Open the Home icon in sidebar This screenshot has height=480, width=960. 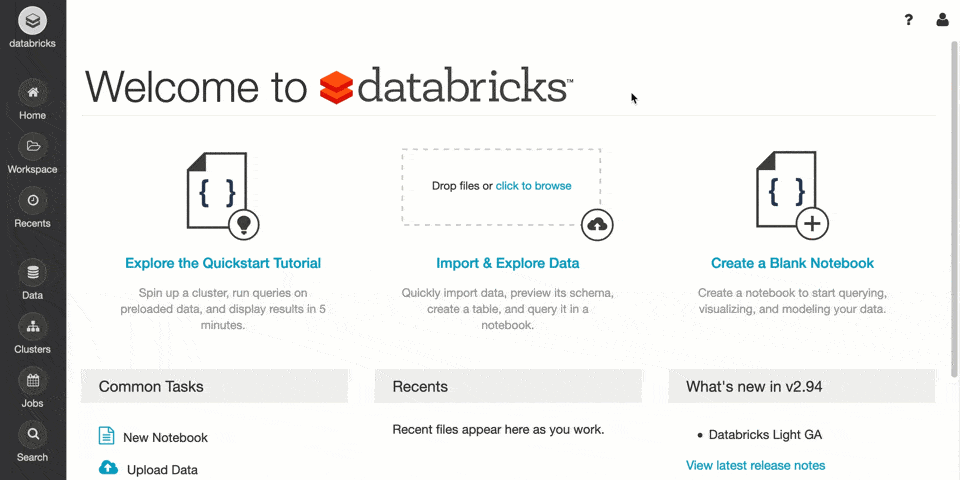click(x=33, y=93)
